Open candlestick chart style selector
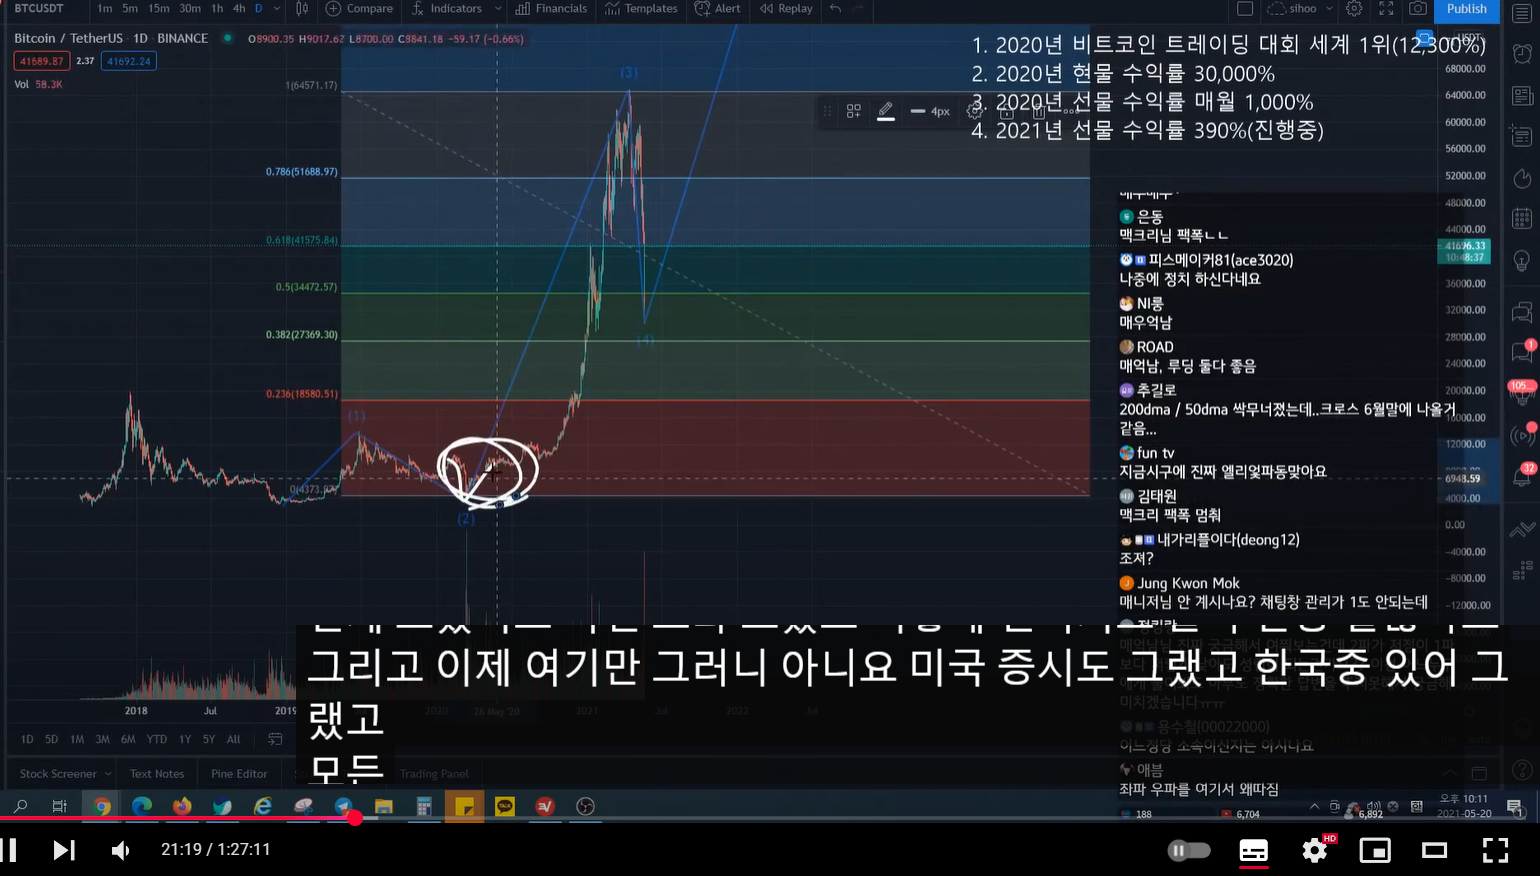Screen dimensions: 1540x876 tap(302, 9)
